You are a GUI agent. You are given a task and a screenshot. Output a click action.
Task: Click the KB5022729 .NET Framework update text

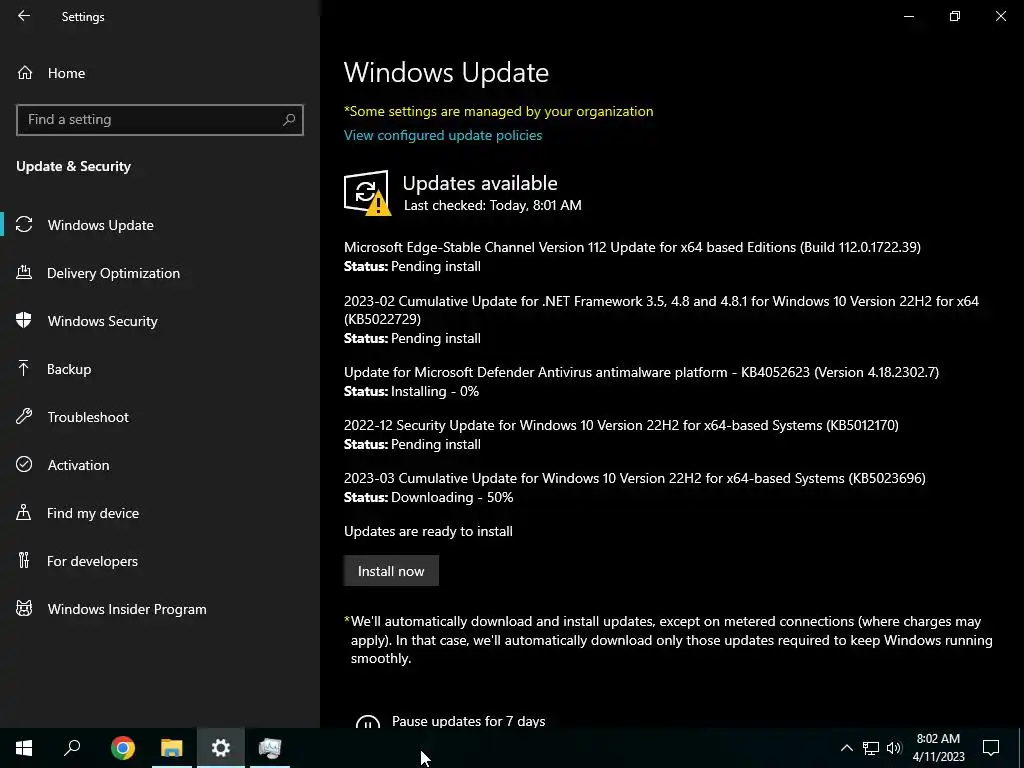(x=661, y=310)
